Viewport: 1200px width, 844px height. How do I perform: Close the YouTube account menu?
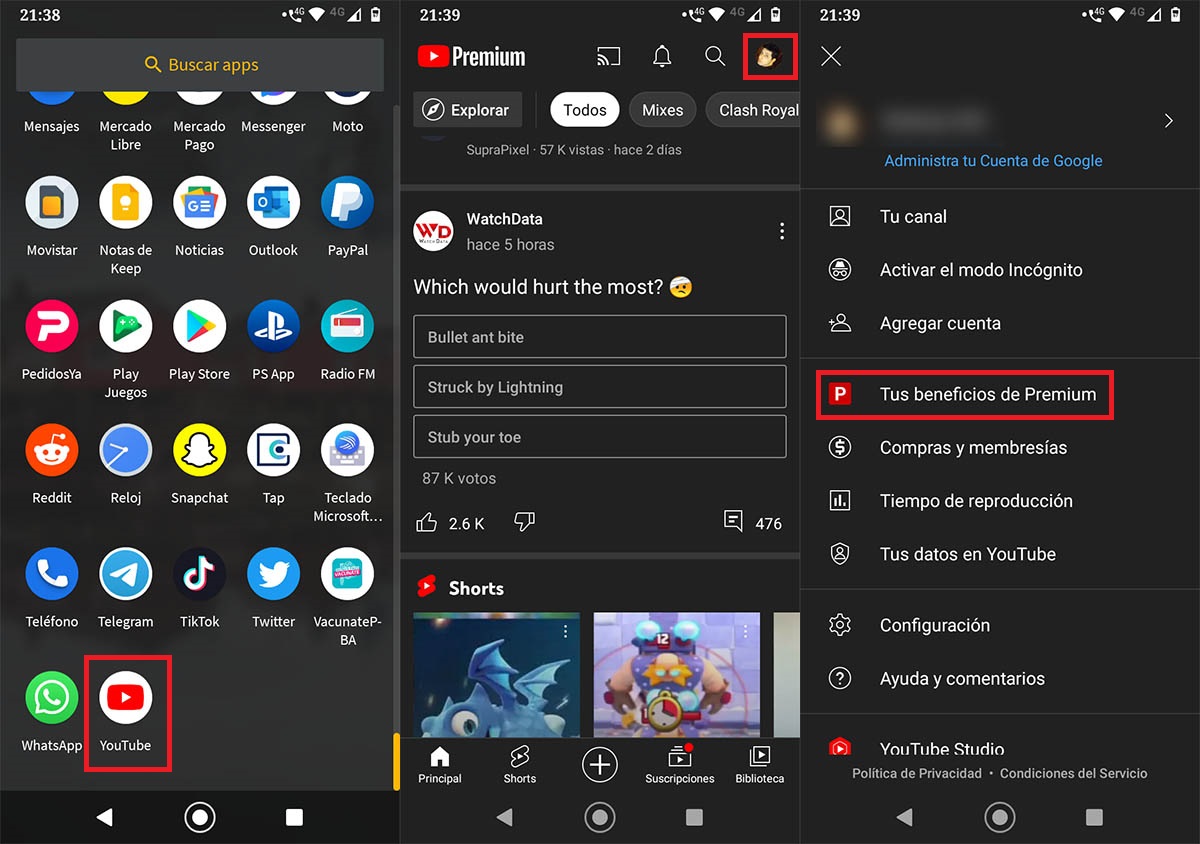click(831, 57)
